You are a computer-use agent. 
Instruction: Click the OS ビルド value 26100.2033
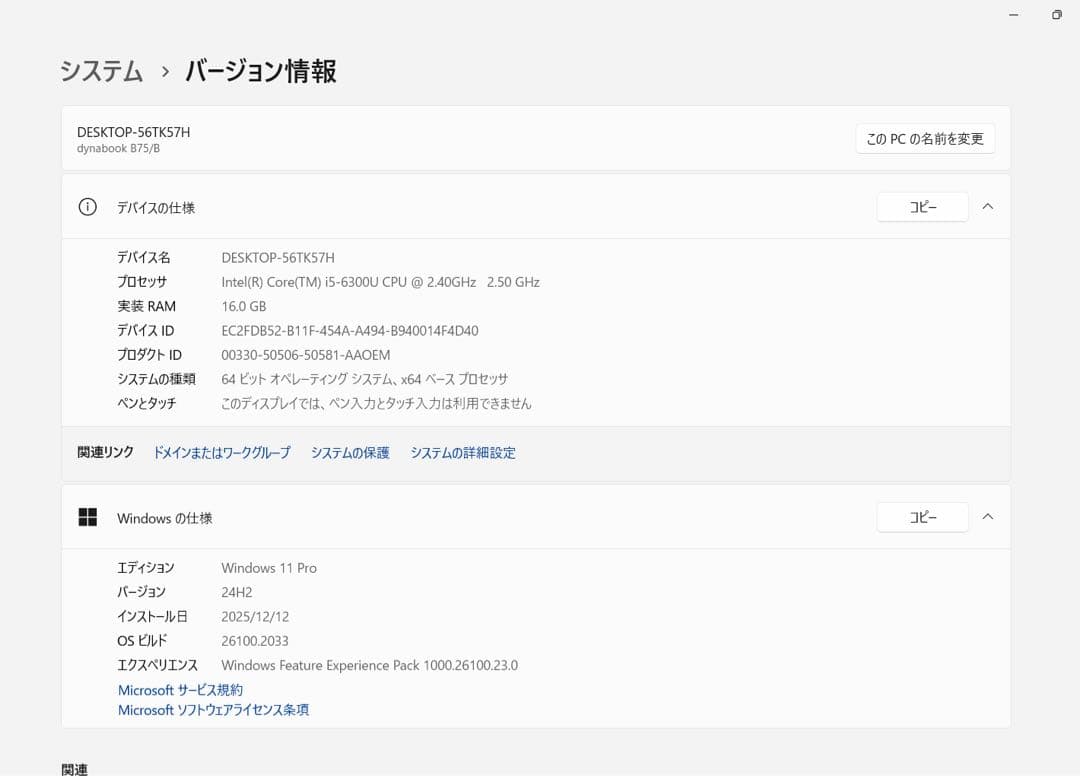(254, 640)
